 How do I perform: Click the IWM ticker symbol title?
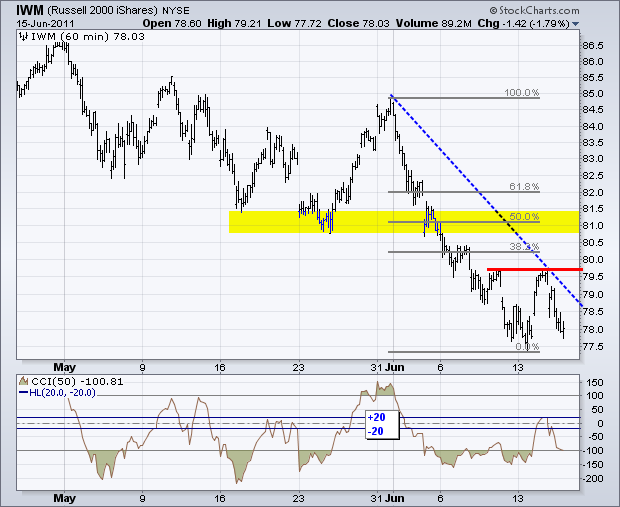(30, 10)
